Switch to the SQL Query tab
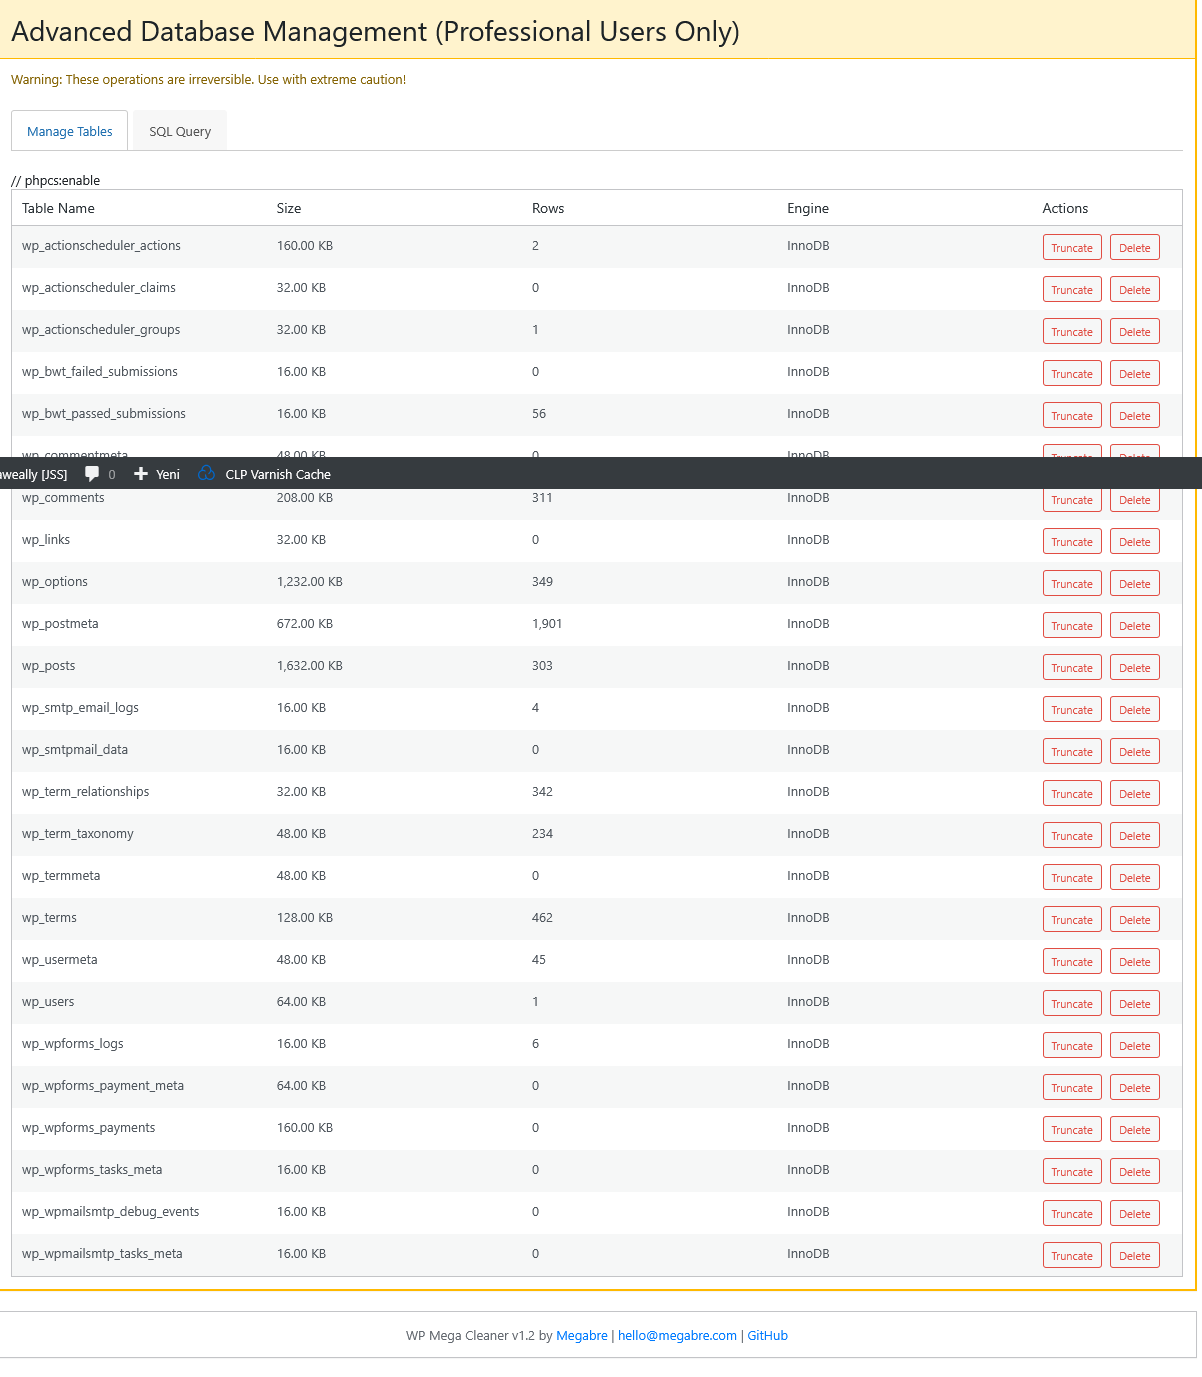The height and width of the screenshot is (1377, 1202). 180,131
